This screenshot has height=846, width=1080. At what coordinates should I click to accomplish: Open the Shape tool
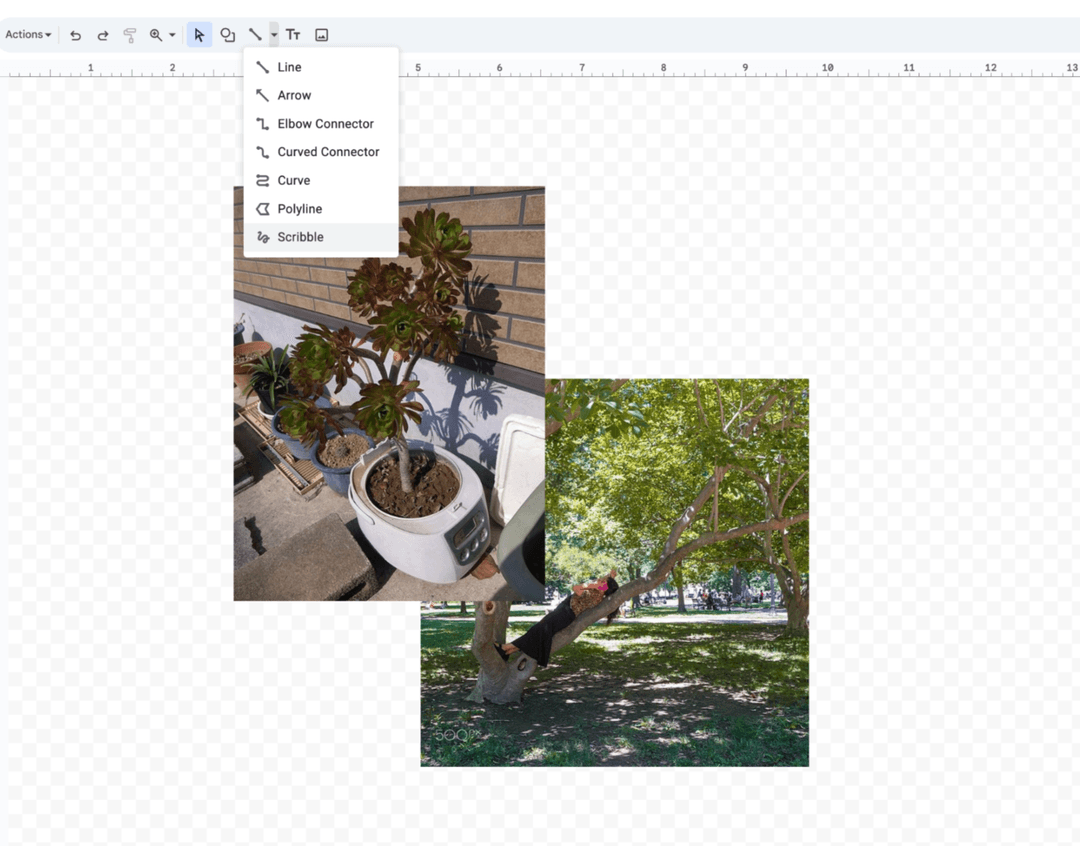[228, 35]
